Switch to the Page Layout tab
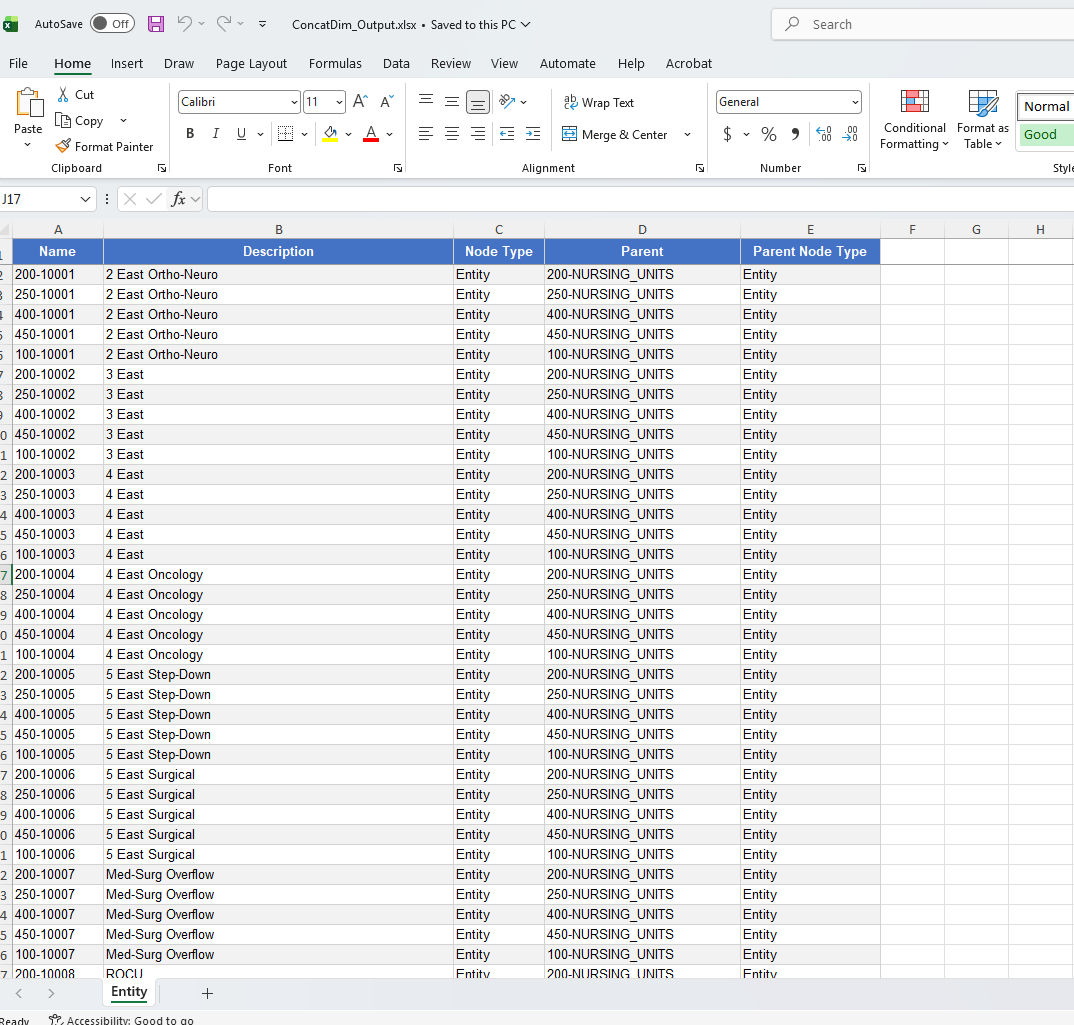The width and height of the screenshot is (1074, 1025). click(251, 63)
